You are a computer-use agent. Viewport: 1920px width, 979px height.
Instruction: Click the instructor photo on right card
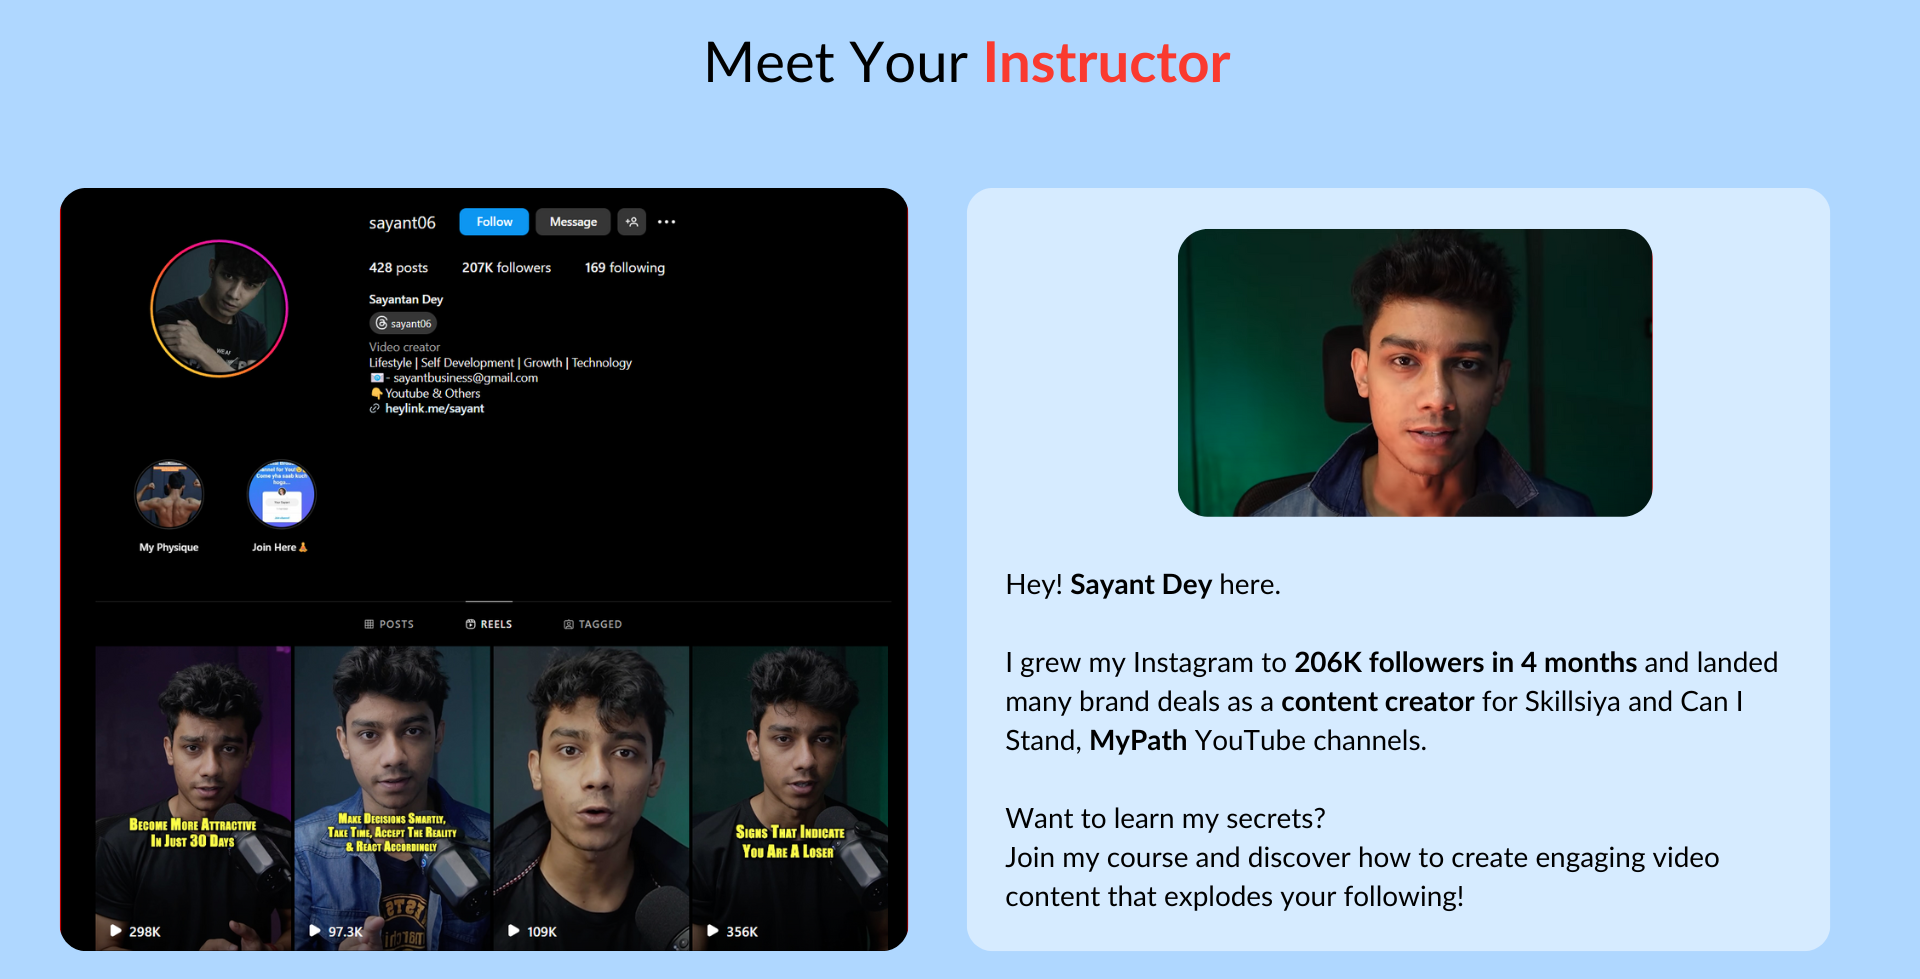(1415, 373)
